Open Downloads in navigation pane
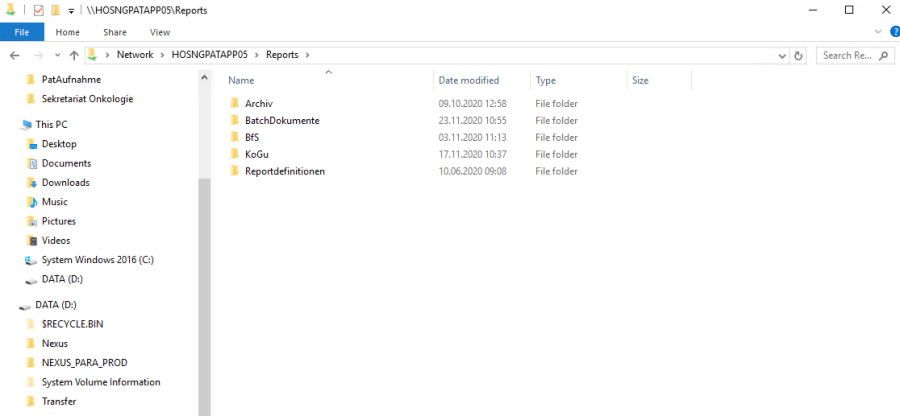900x416 pixels. (x=65, y=182)
